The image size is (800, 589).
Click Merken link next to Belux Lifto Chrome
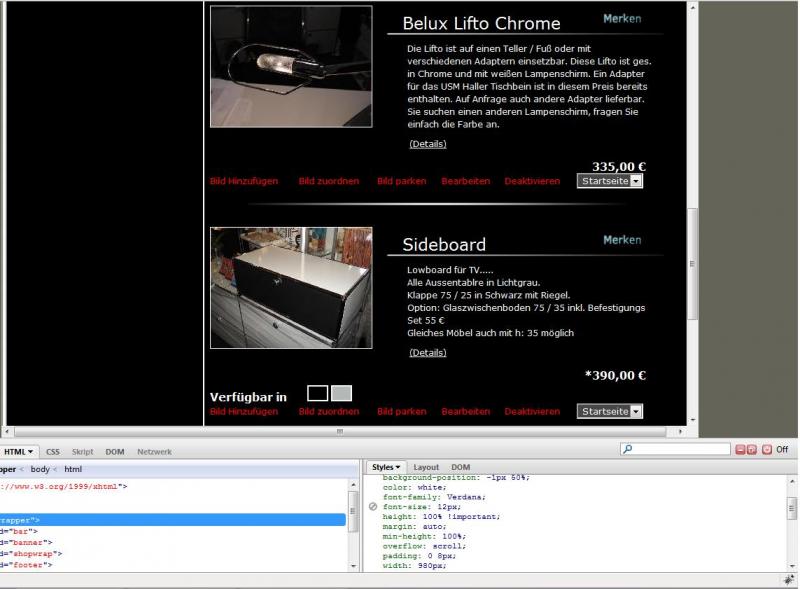[x=622, y=19]
